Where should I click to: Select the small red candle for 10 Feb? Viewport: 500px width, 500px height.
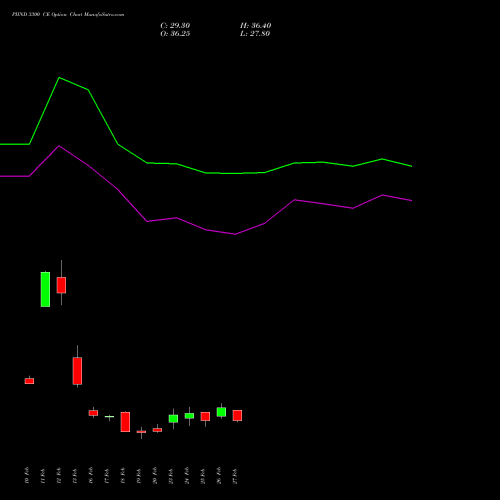(29, 381)
